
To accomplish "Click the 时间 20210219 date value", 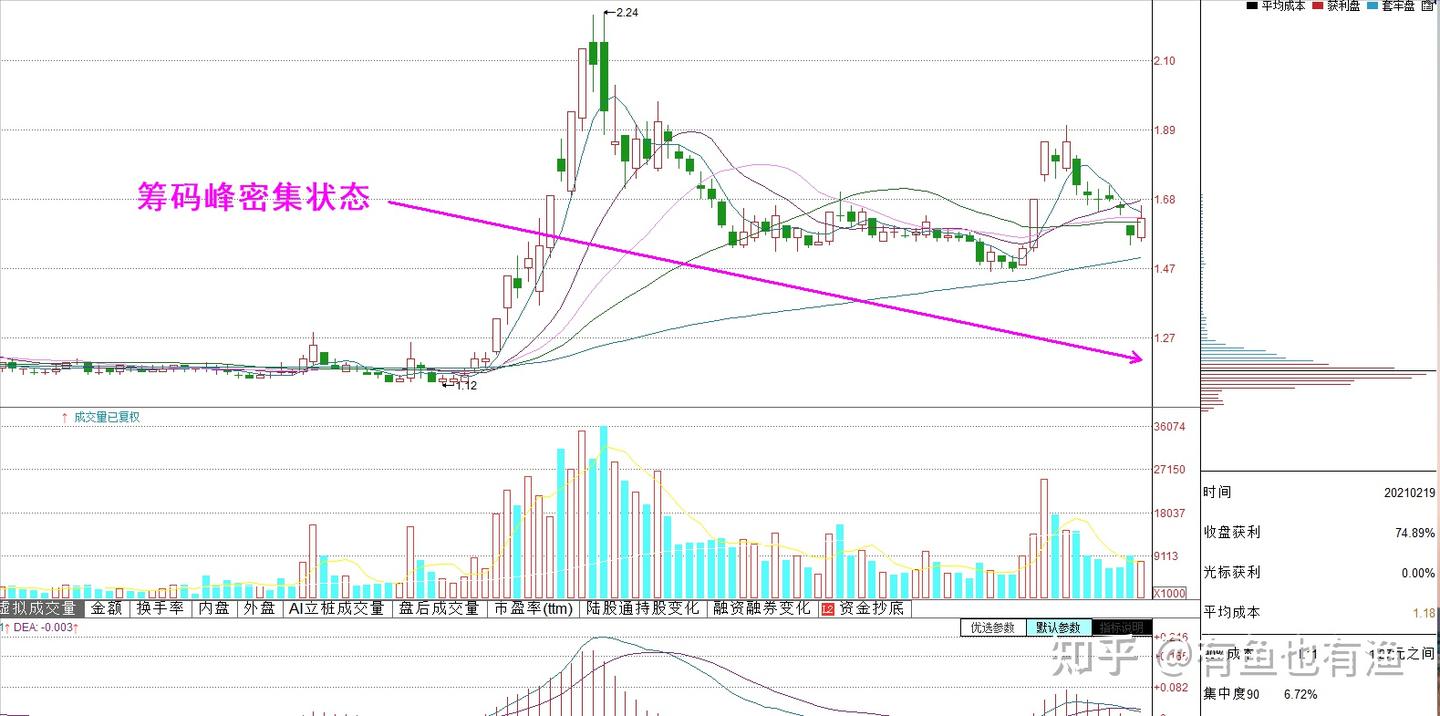I will tap(1410, 493).
